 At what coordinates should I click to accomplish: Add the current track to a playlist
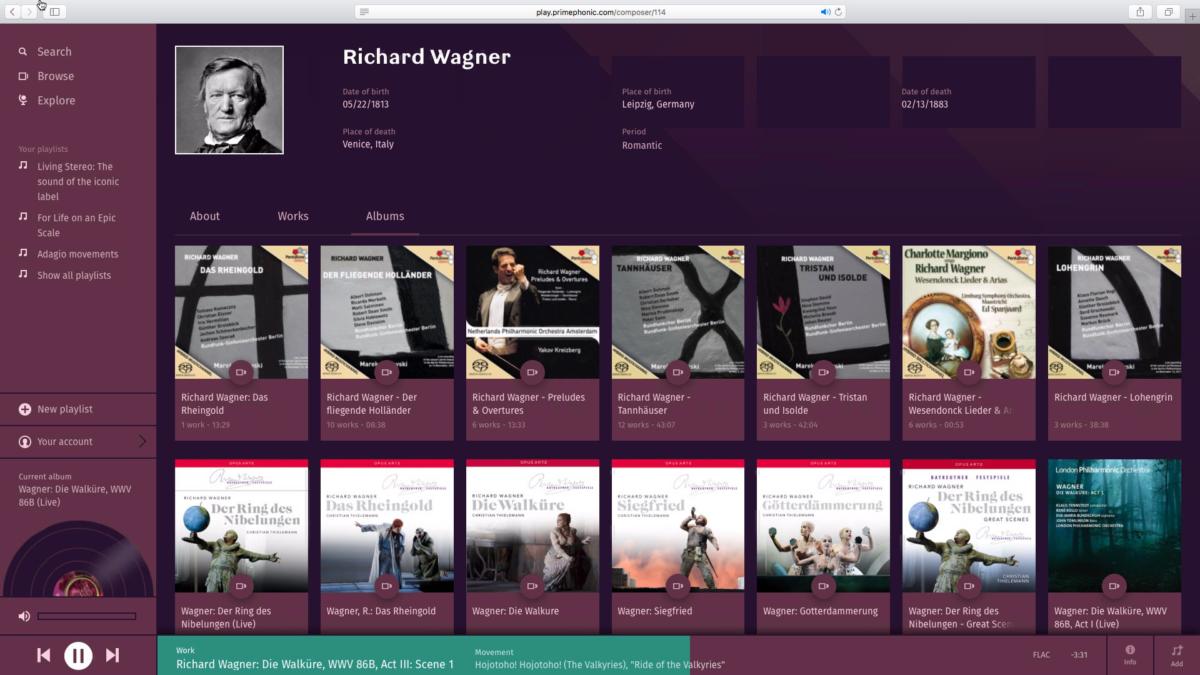[1176, 655]
